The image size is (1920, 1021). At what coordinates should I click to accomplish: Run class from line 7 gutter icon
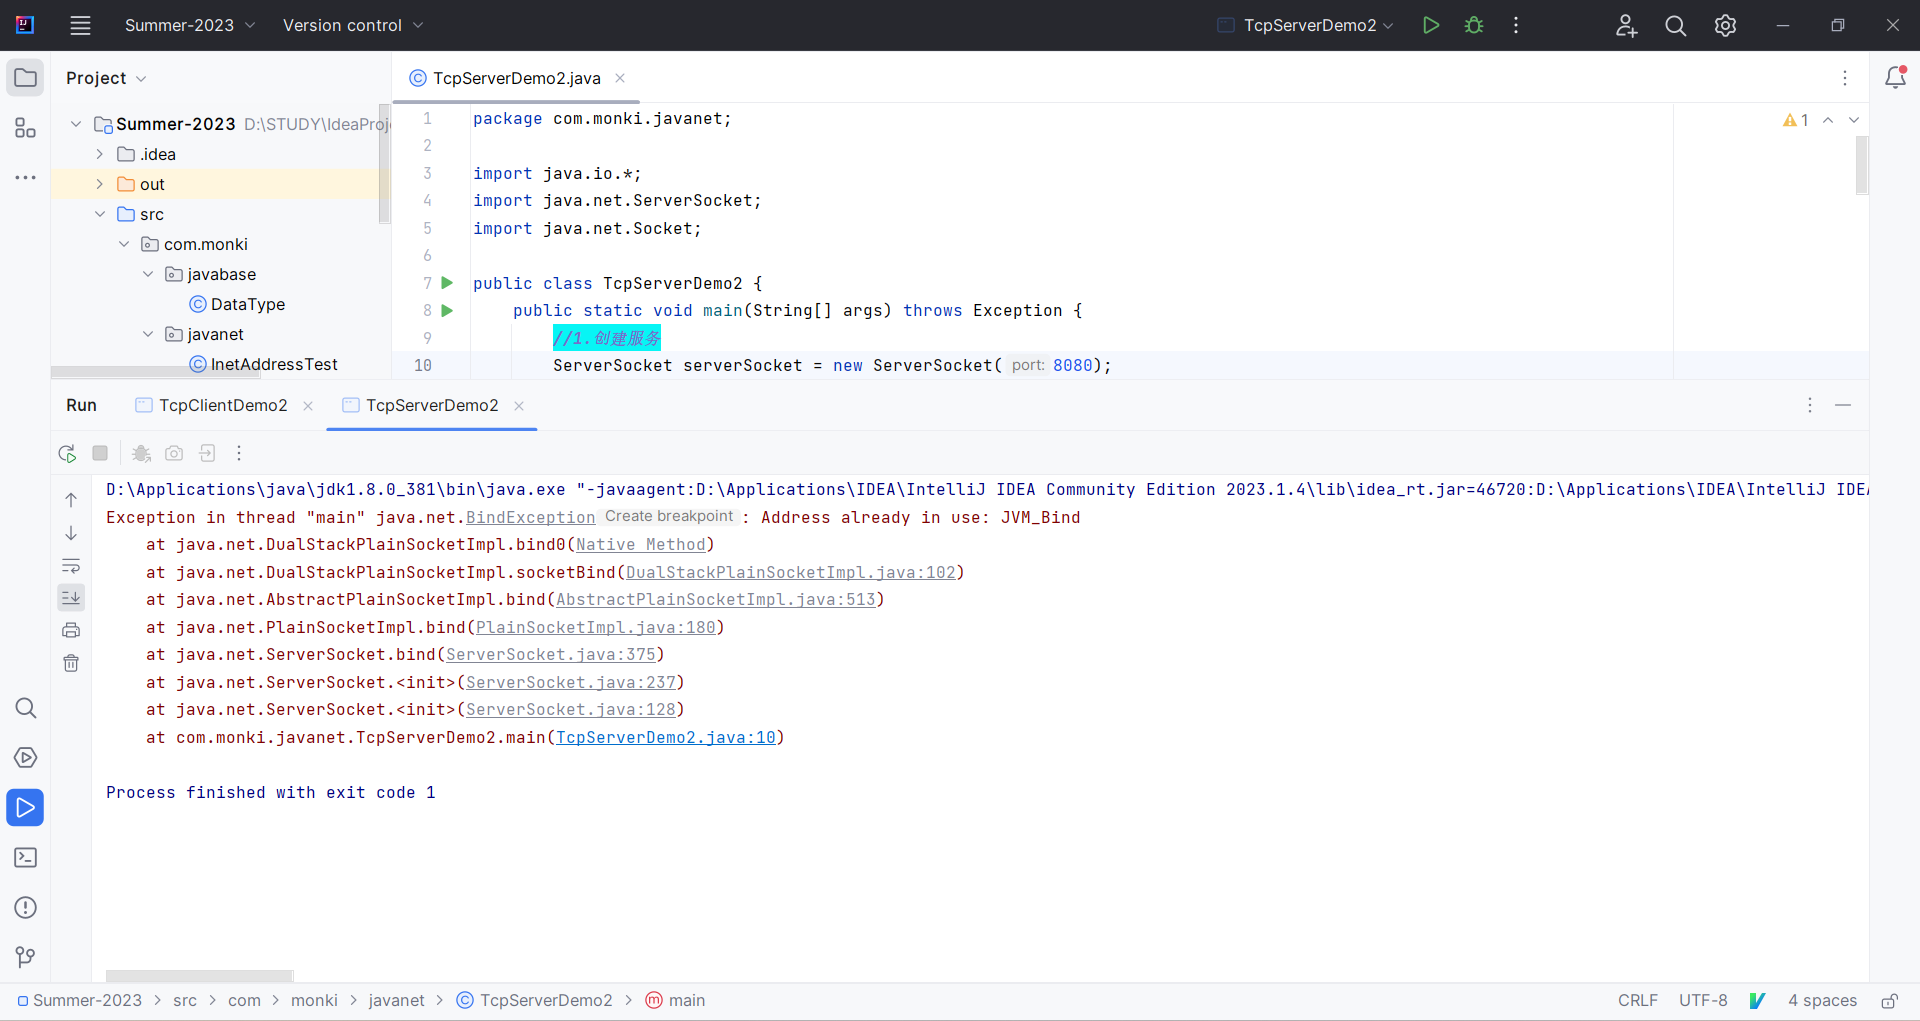pos(447,283)
